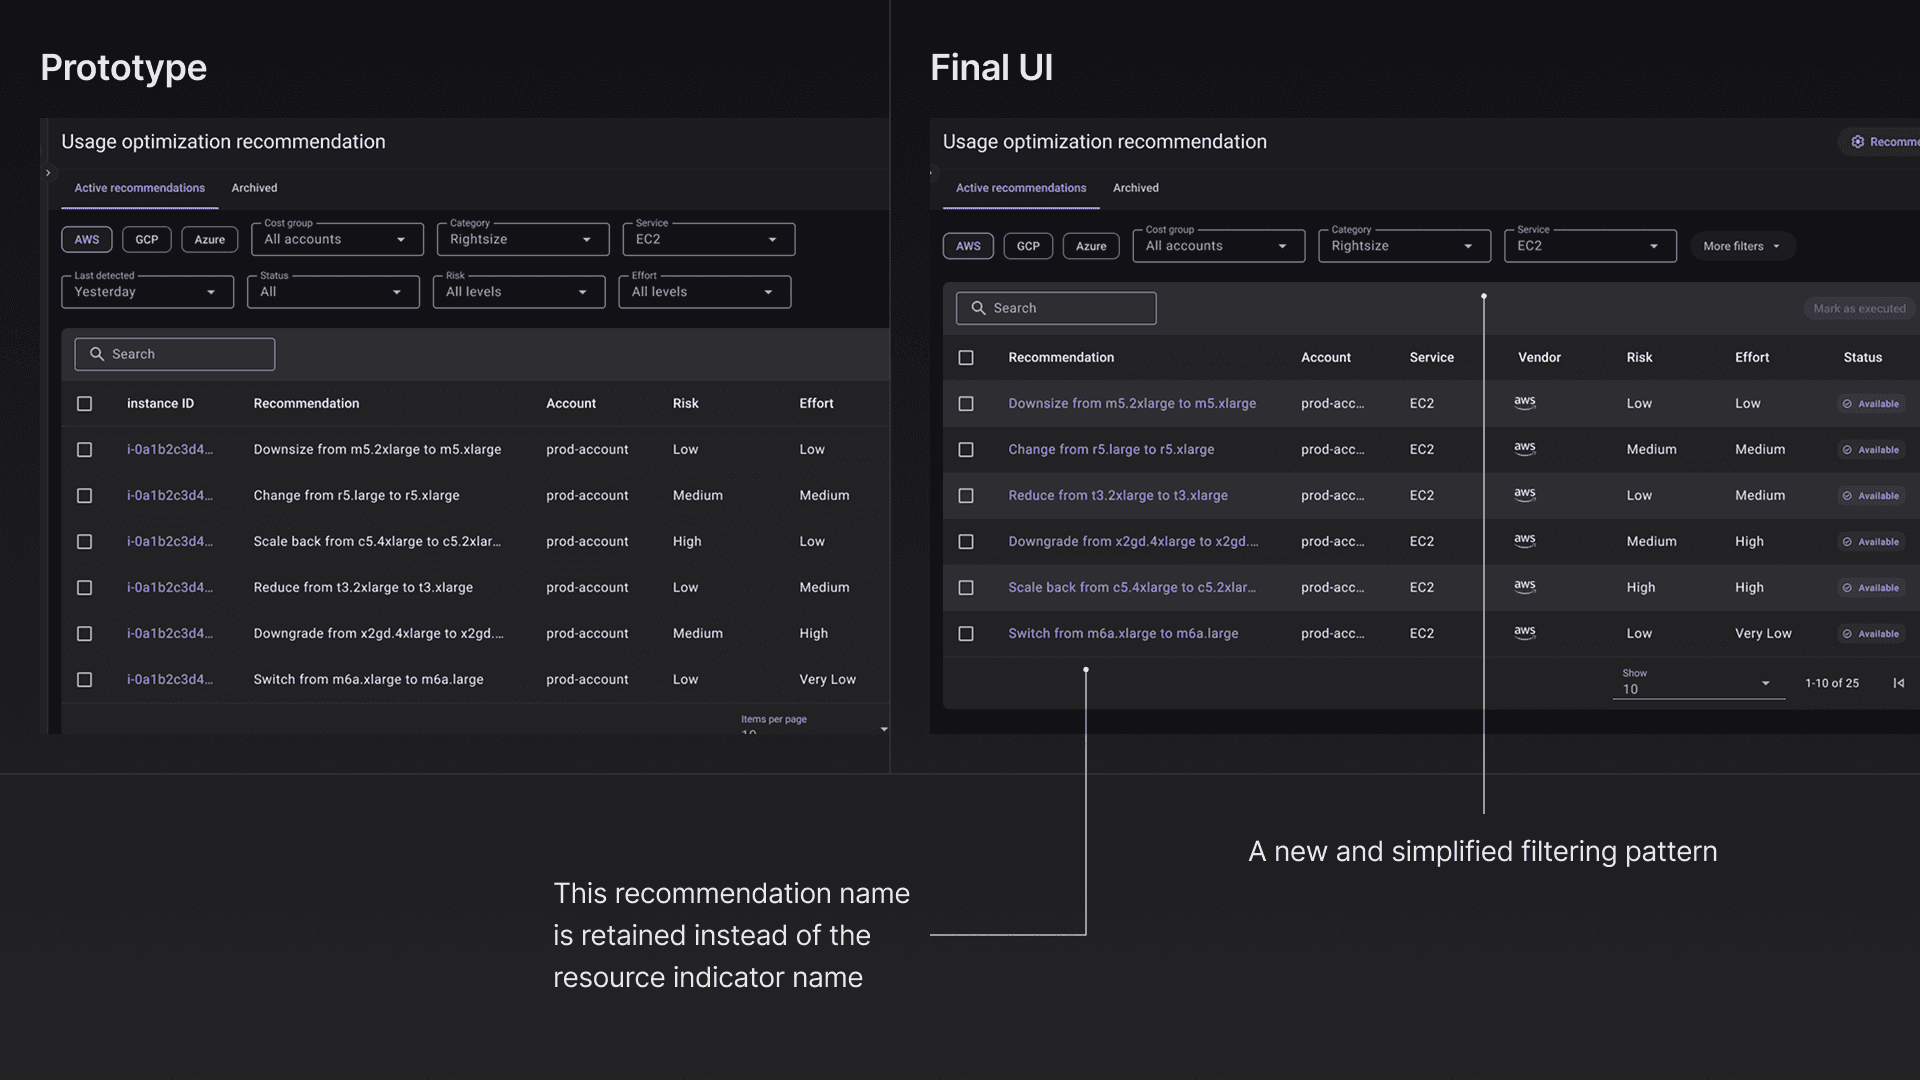The height and width of the screenshot is (1080, 1920).
Task: Select GCP vendor chip in Final UI
Action: point(1028,246)
